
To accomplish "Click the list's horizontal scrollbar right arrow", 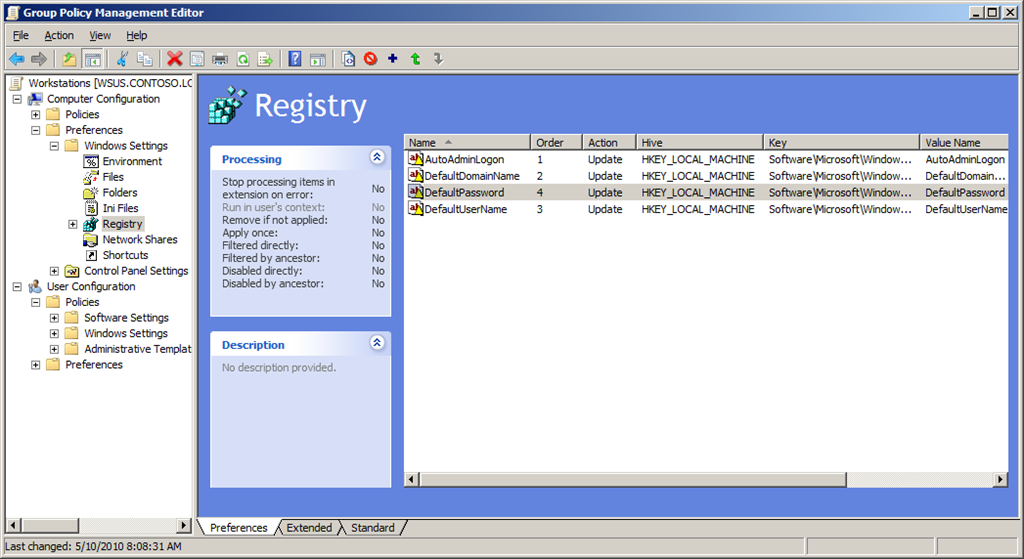I will click(1000, 480).
